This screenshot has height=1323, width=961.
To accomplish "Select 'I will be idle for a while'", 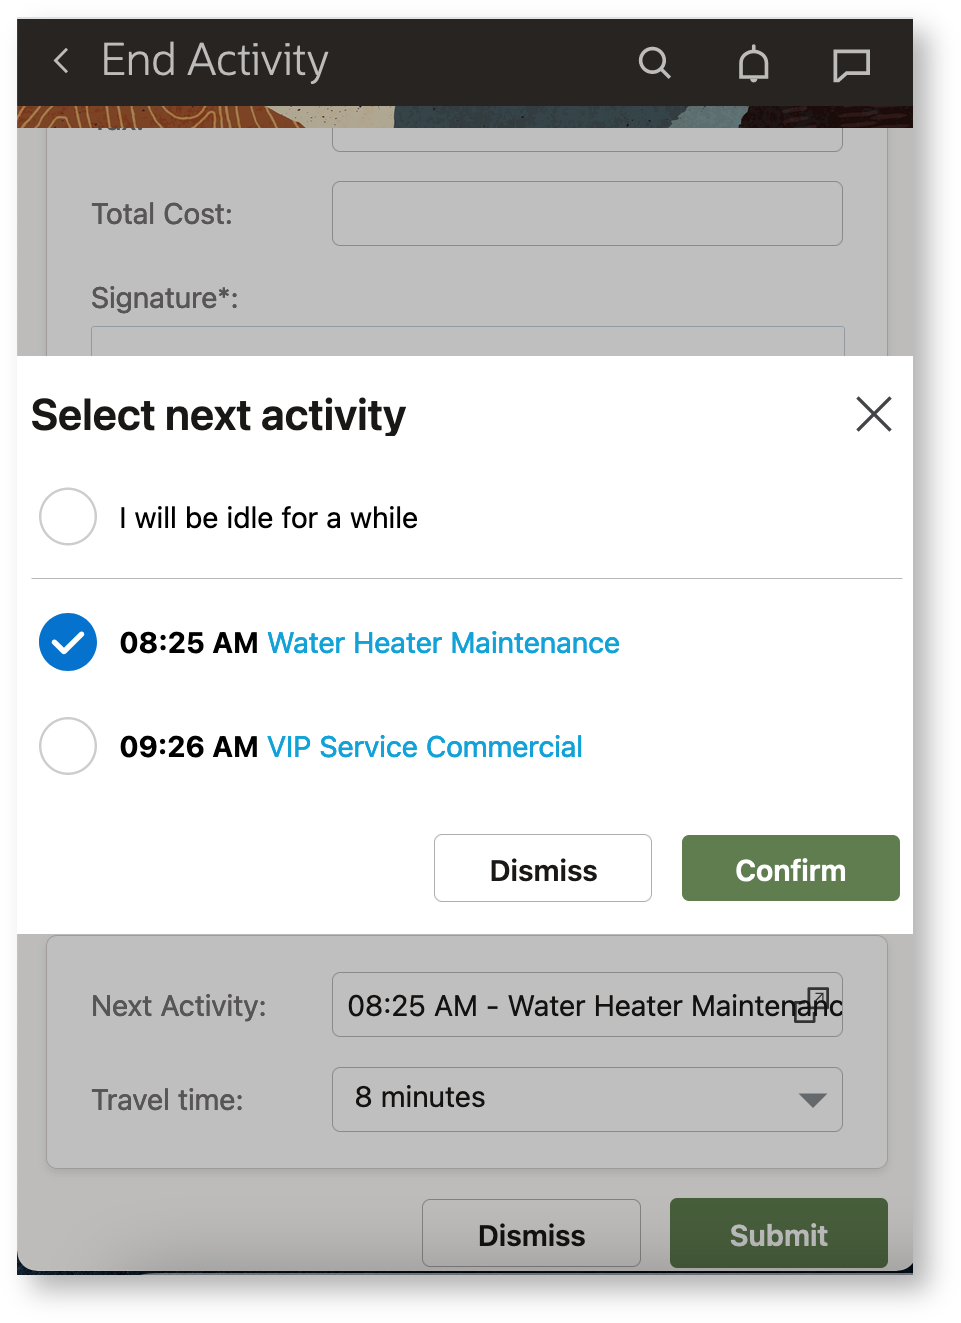I will (x=68, y=516).
